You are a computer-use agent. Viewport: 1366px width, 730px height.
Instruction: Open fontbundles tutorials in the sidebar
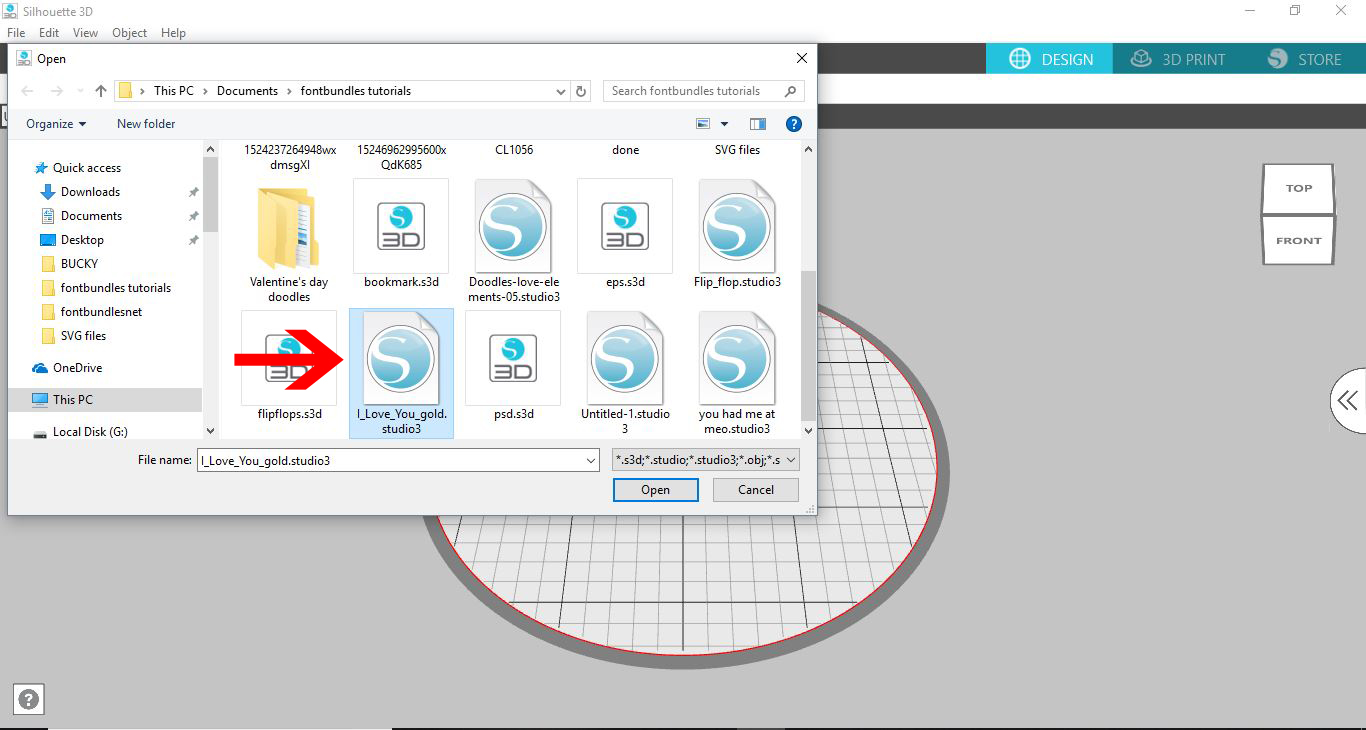(115, 288)
